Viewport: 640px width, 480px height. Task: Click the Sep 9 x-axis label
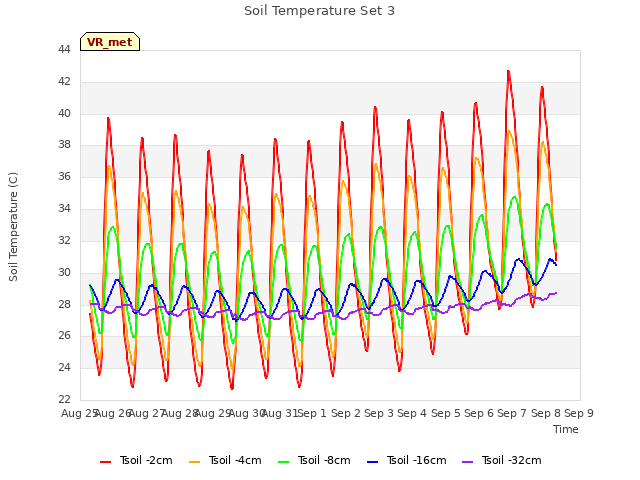[x=579, y=413]
